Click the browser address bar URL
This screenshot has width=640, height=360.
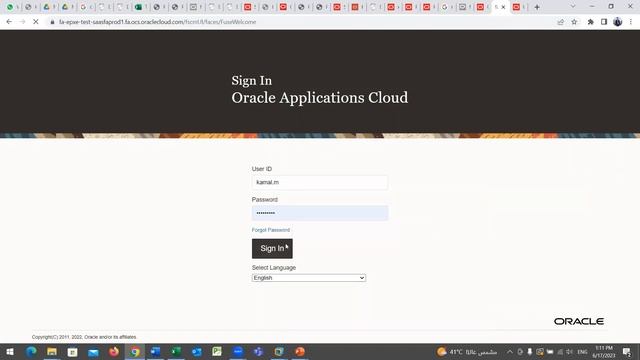click(x=158, y=22)
